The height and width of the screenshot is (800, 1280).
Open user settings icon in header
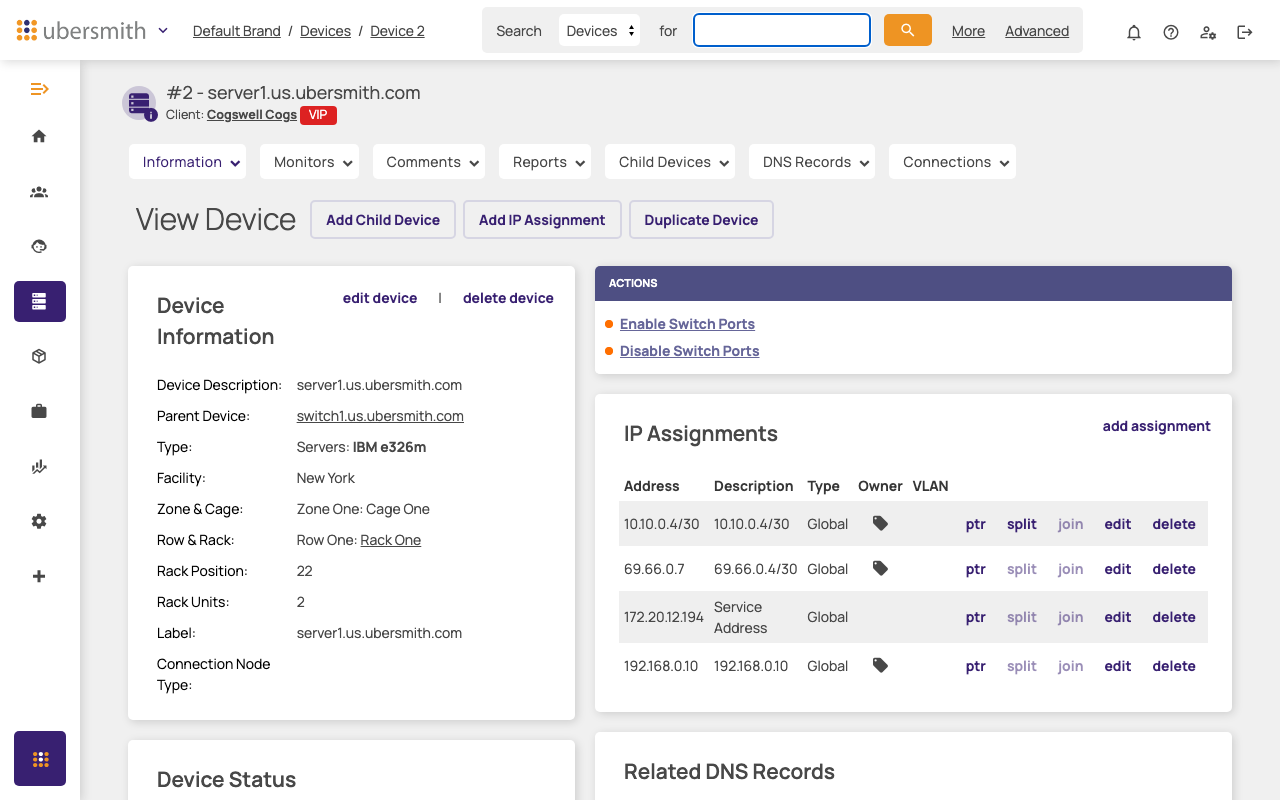1208,32
